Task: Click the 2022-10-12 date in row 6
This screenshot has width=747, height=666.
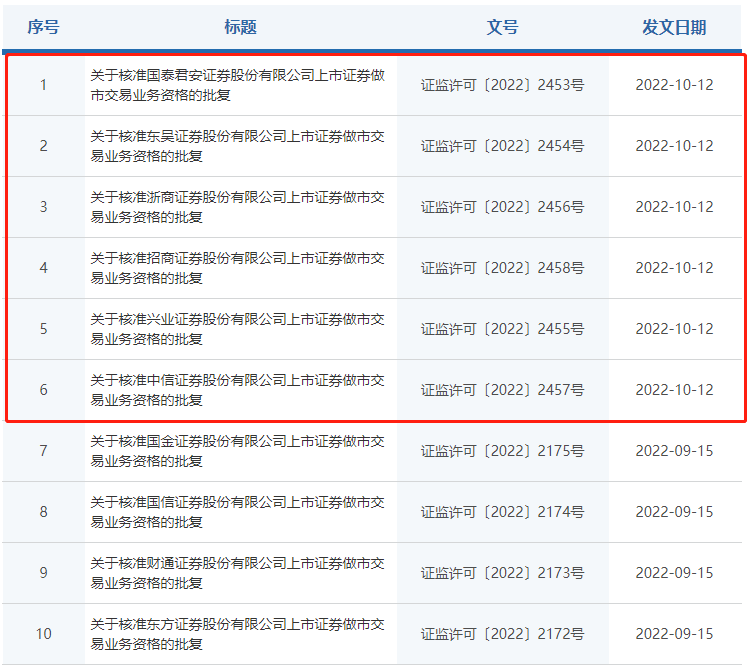Action: point(674,390)
